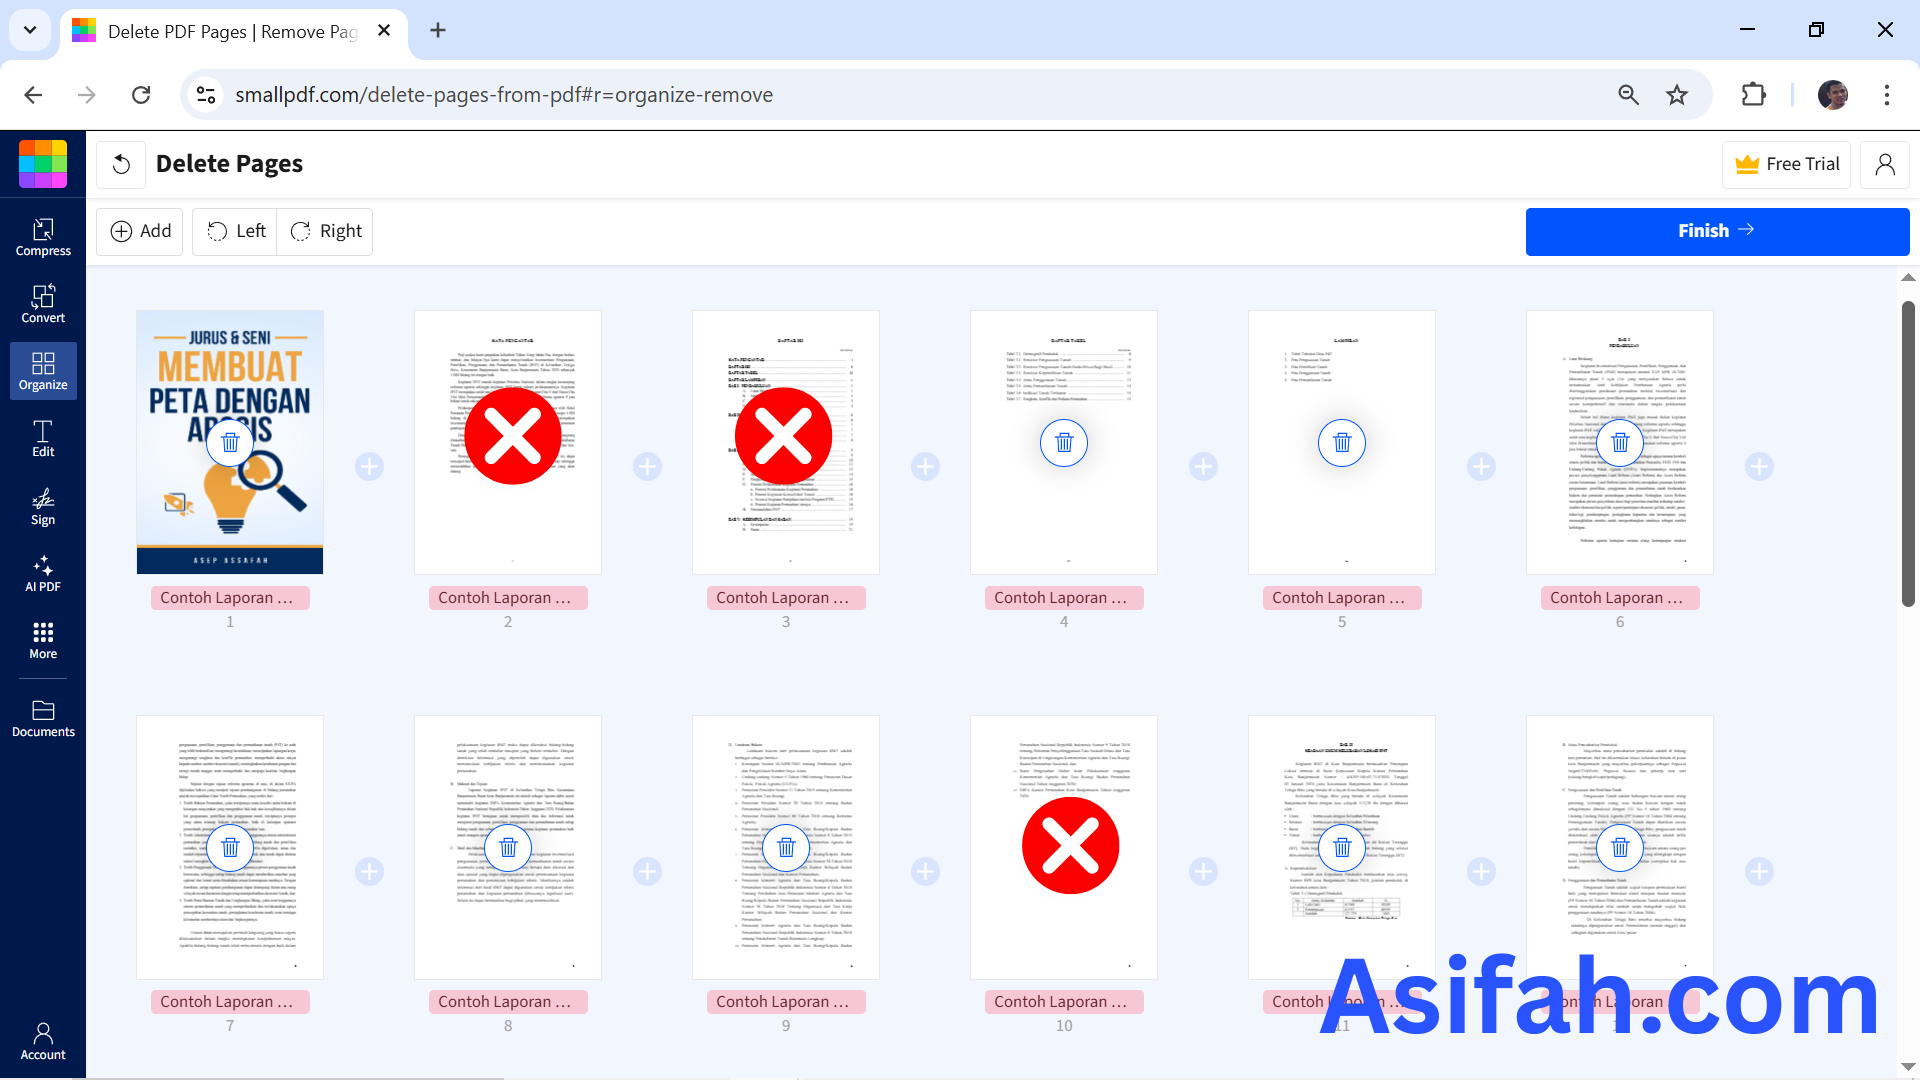
Task: Open Documents in sidebar
Action: [43, 719]
